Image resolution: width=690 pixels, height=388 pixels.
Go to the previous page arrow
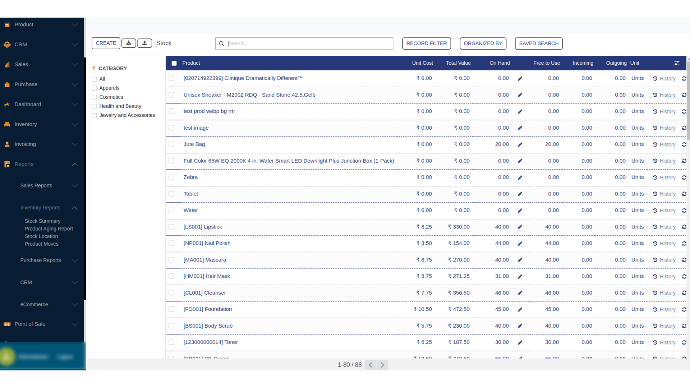tap(371, 365)
